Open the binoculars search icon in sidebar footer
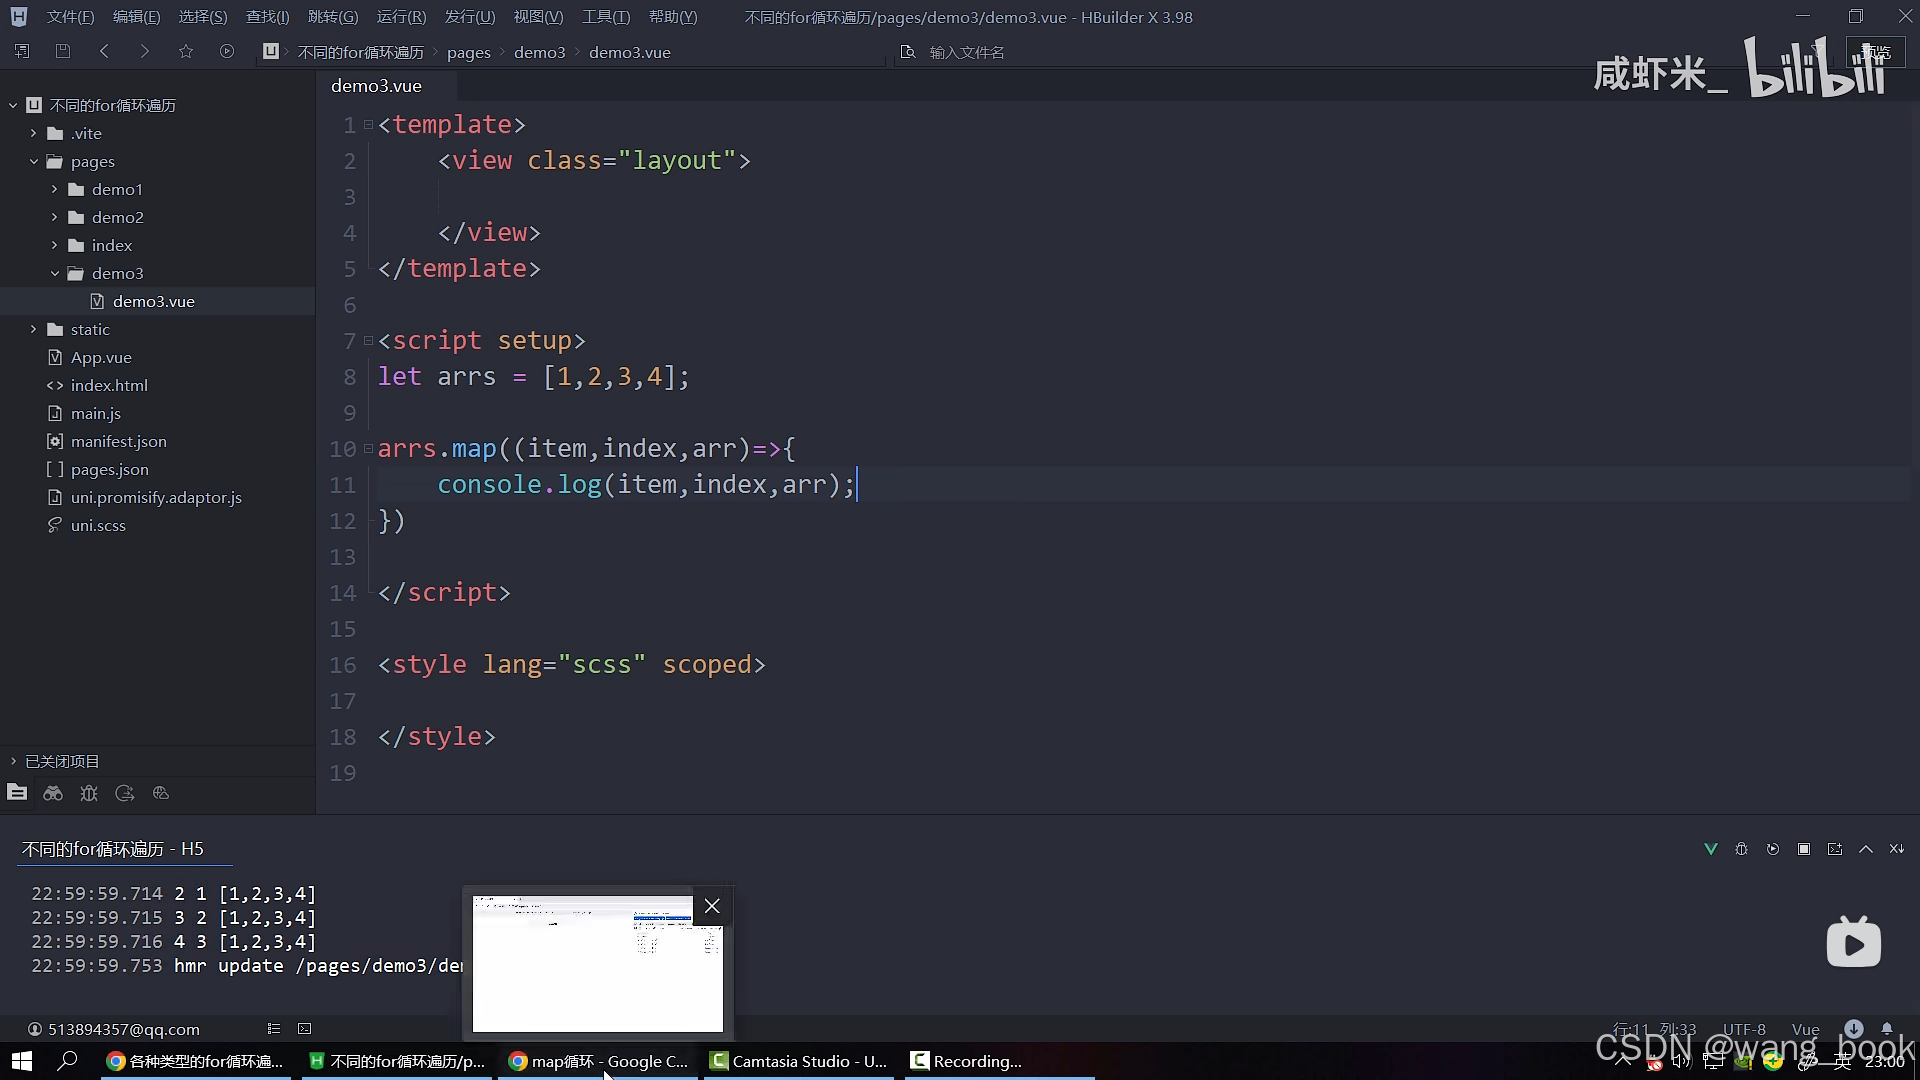Image resolution: width=1920 pixels, height=1080 pixels. pyautogui.click(x=53, y=793)
